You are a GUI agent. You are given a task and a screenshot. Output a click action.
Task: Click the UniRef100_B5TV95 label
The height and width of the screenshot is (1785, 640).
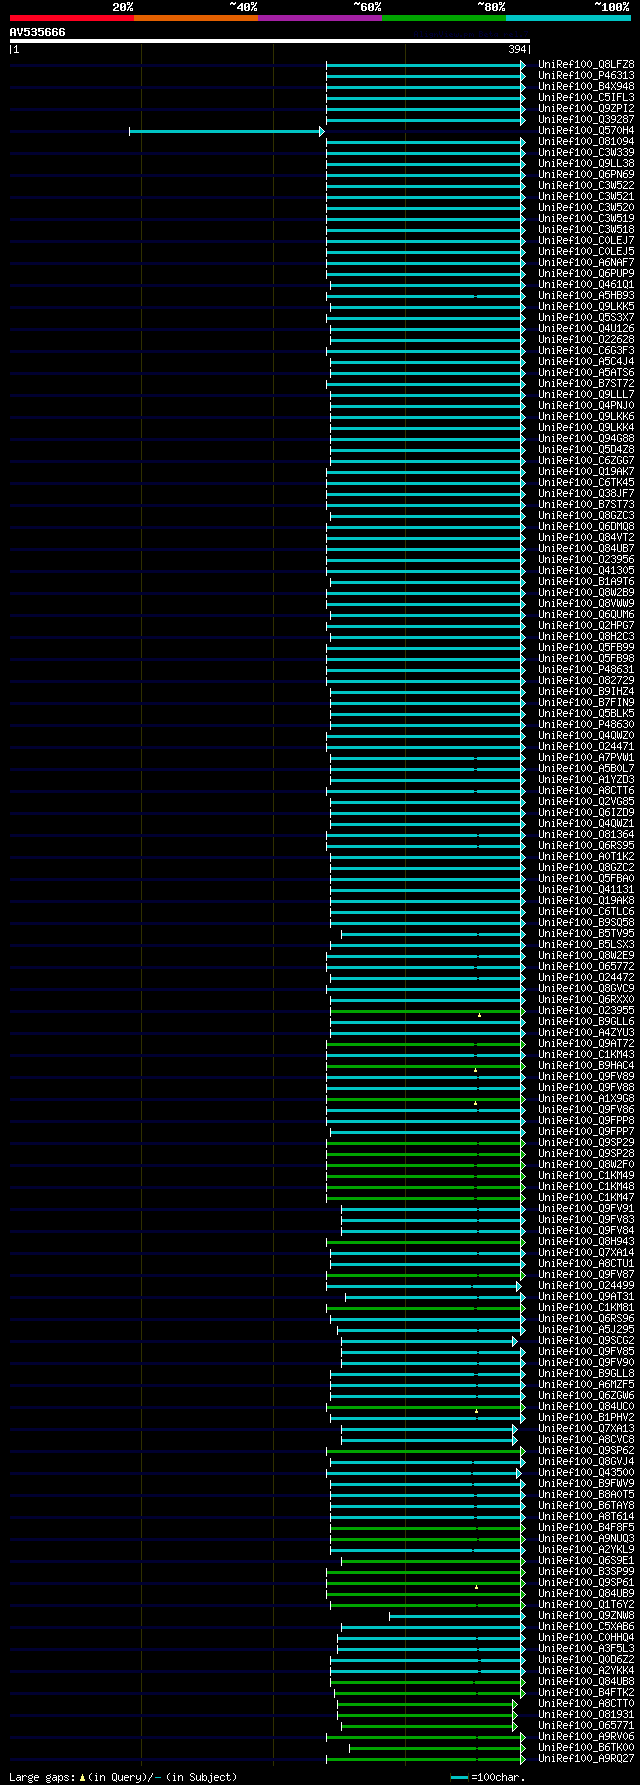(586, 933)
